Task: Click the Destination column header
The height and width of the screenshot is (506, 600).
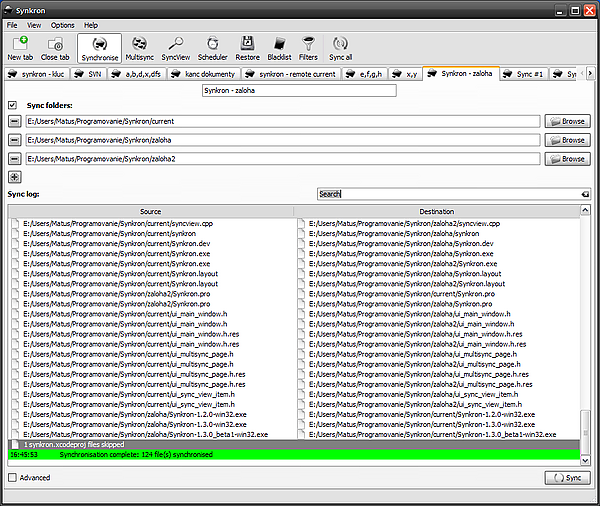Action: pos(437,212)
